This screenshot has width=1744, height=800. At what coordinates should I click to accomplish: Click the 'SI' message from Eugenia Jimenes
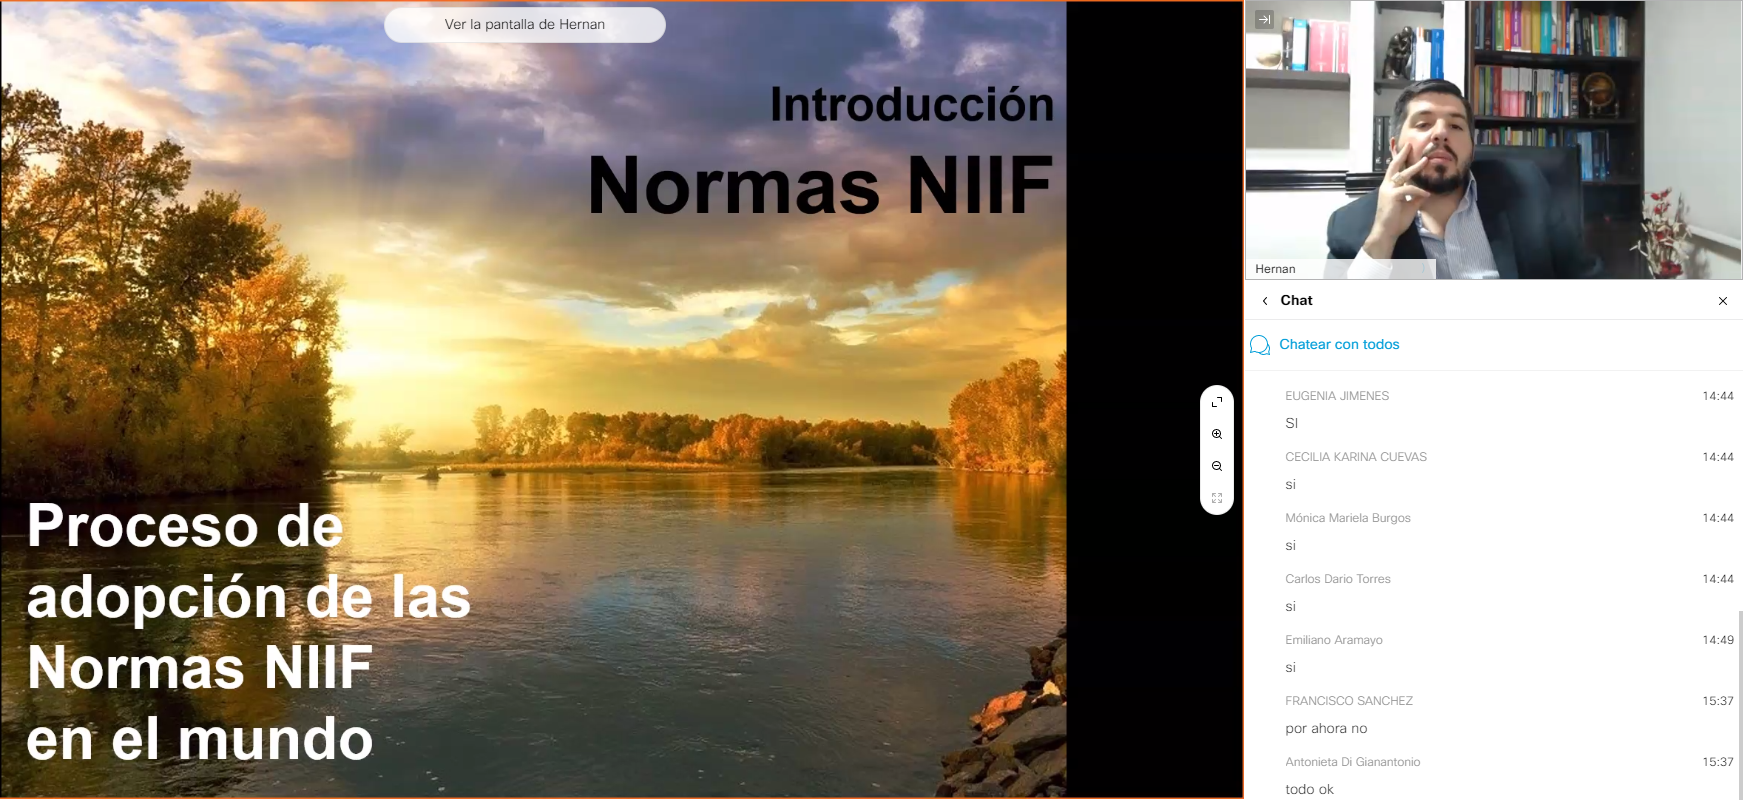coord(1291,424)
